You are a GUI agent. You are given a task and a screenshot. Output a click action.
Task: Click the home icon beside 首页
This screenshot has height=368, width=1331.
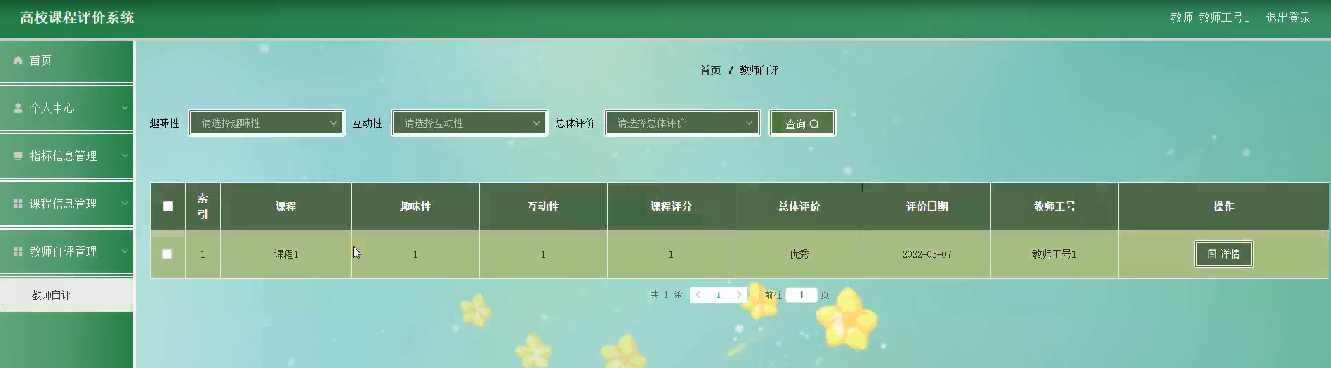click(x=17, y=61)
